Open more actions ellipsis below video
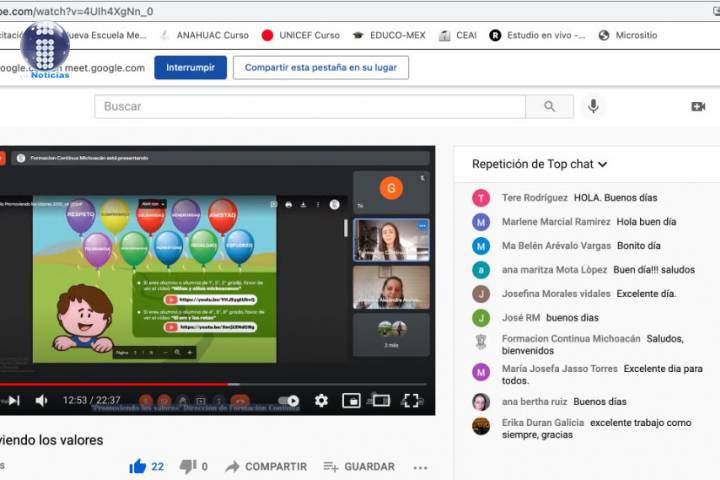The image size is (720, 480). (420, 466)
